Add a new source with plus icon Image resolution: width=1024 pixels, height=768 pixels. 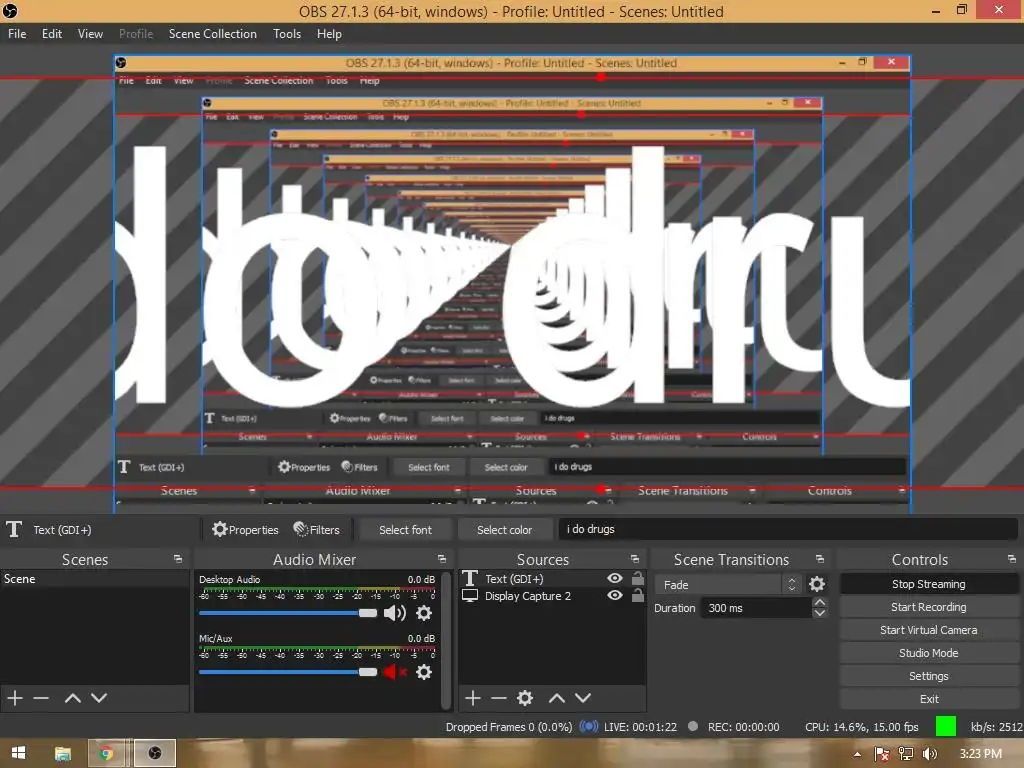click(473, 697)
